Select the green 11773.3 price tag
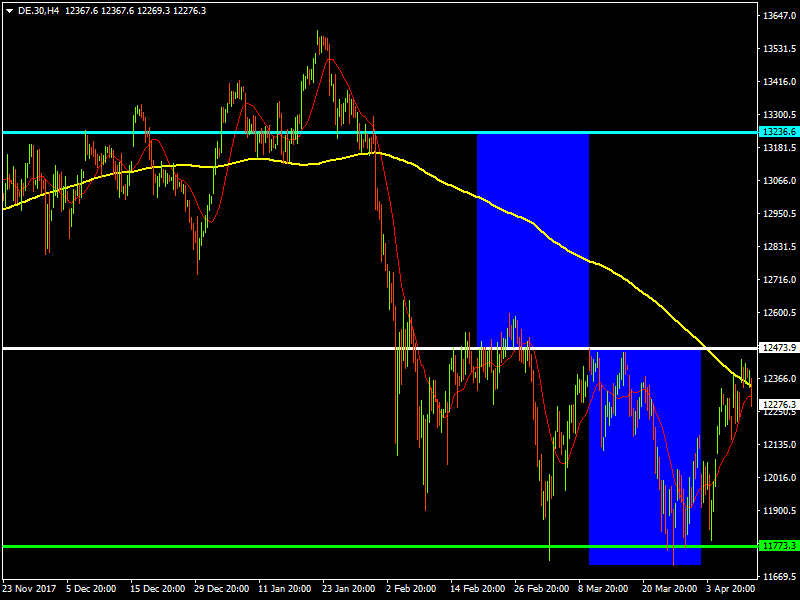Viewport: 800px width, 600px height. 779,546
